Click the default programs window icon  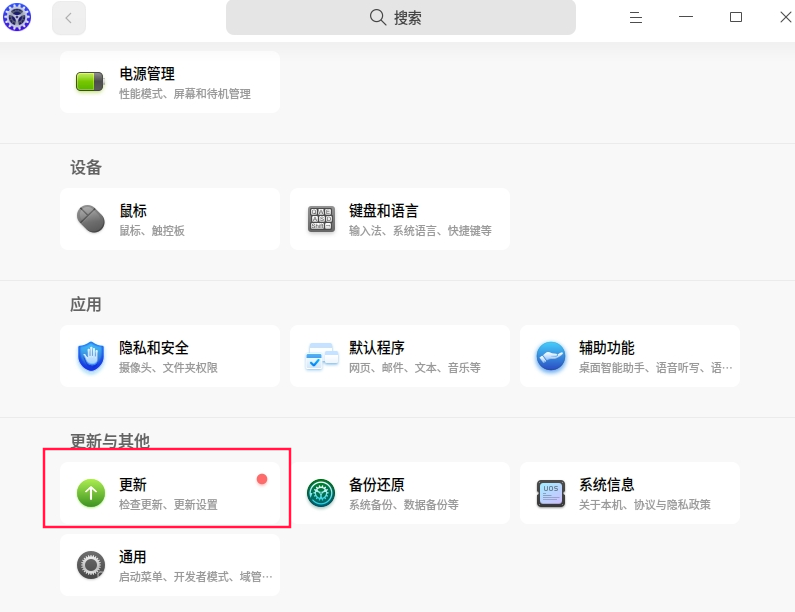(x=321, y=356)
